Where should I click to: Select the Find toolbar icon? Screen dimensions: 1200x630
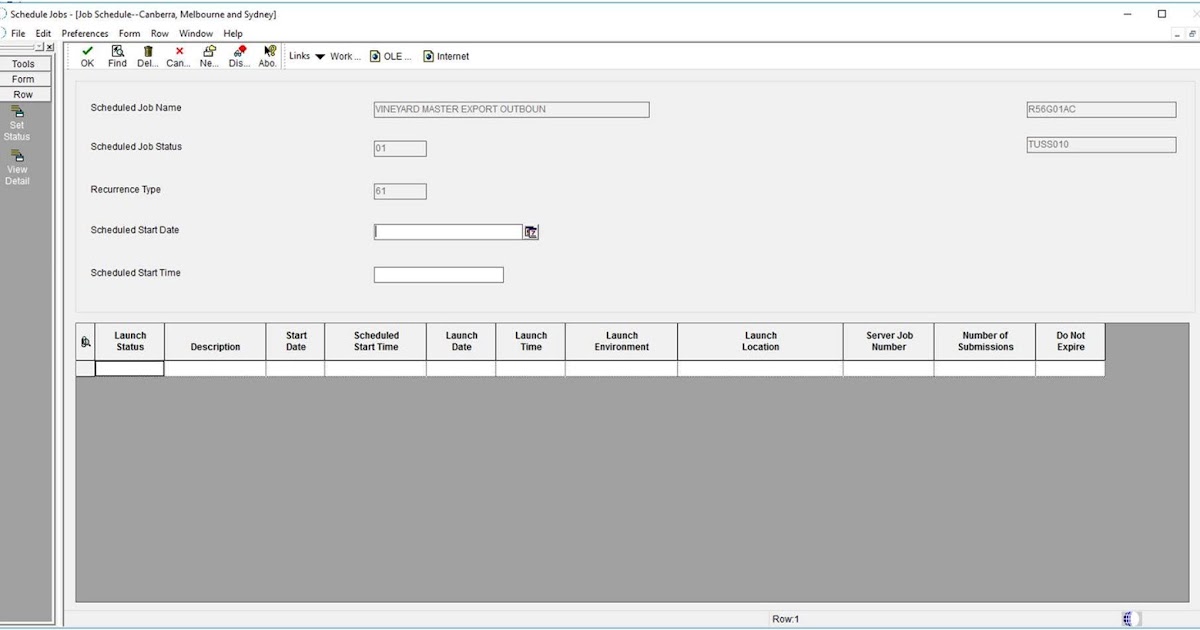[x=116, y=52]
